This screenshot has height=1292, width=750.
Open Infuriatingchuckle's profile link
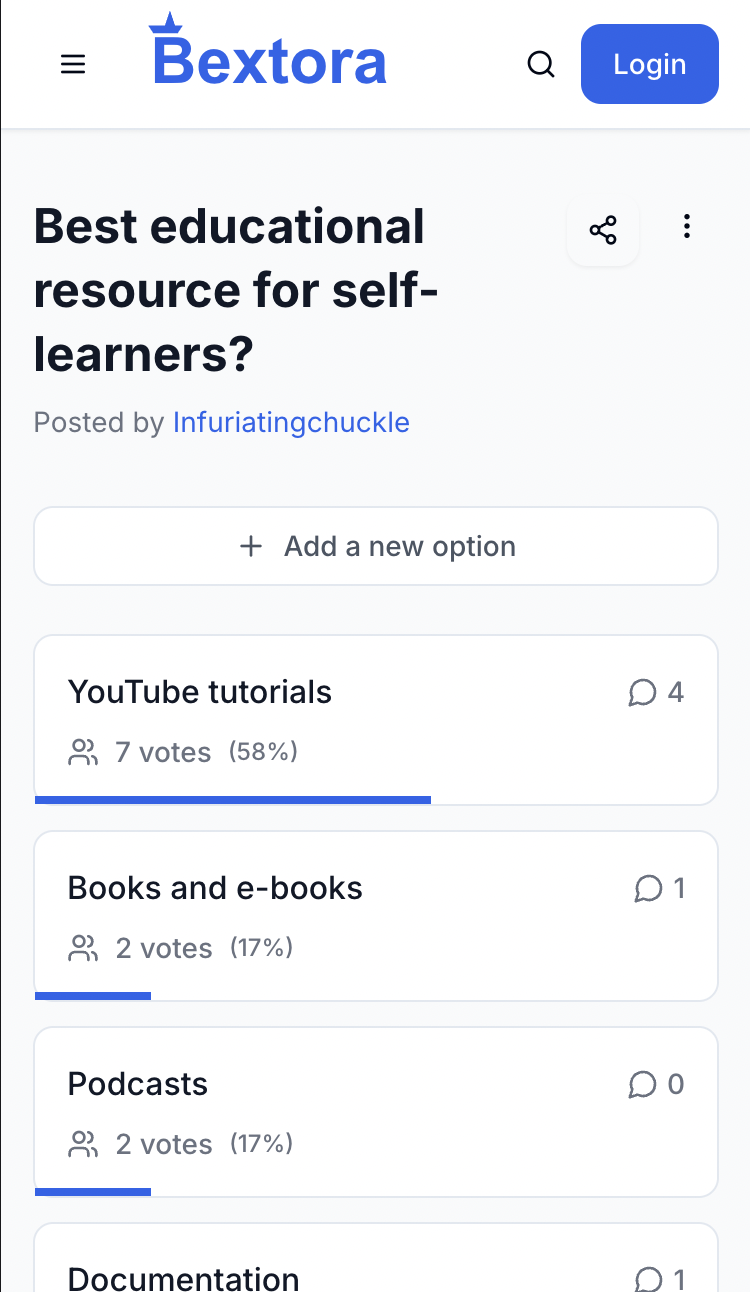pyautogui.click(x=291, y=422)
